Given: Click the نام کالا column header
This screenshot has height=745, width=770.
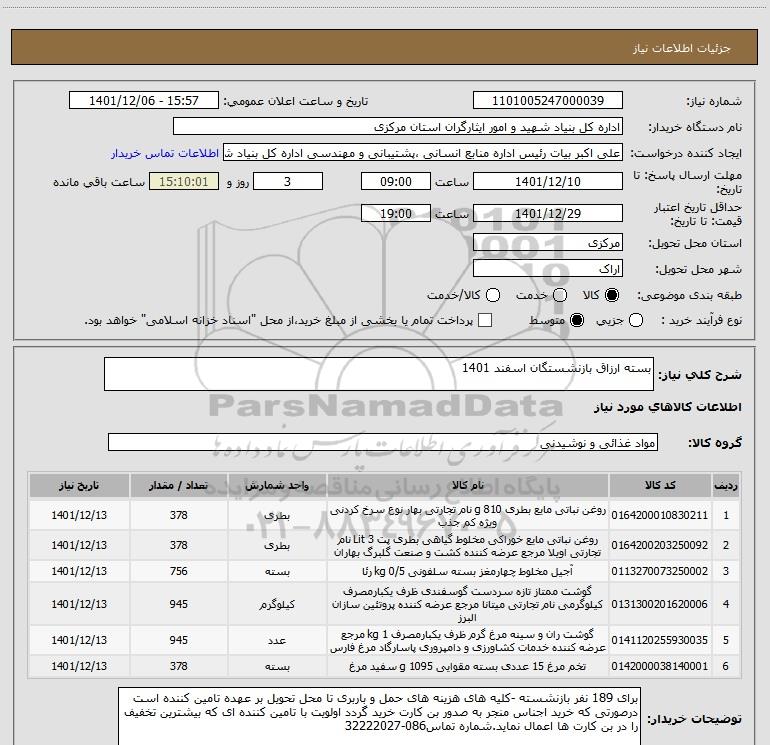Looking at the screenshot, I should [468, 485].
